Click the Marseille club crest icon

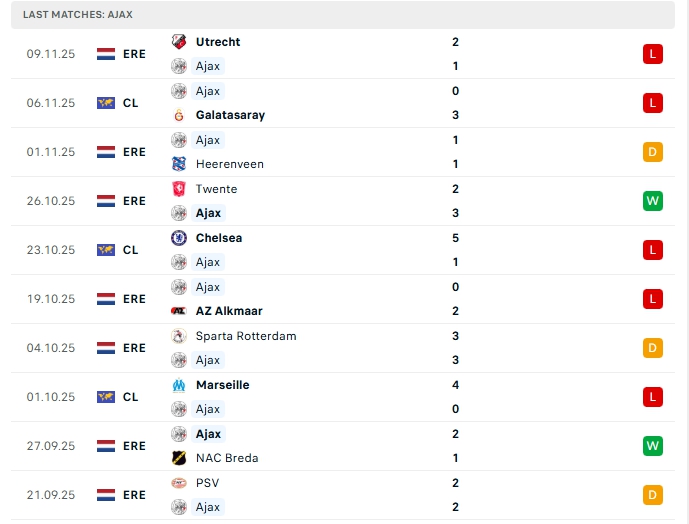click(x=179, y=385)
